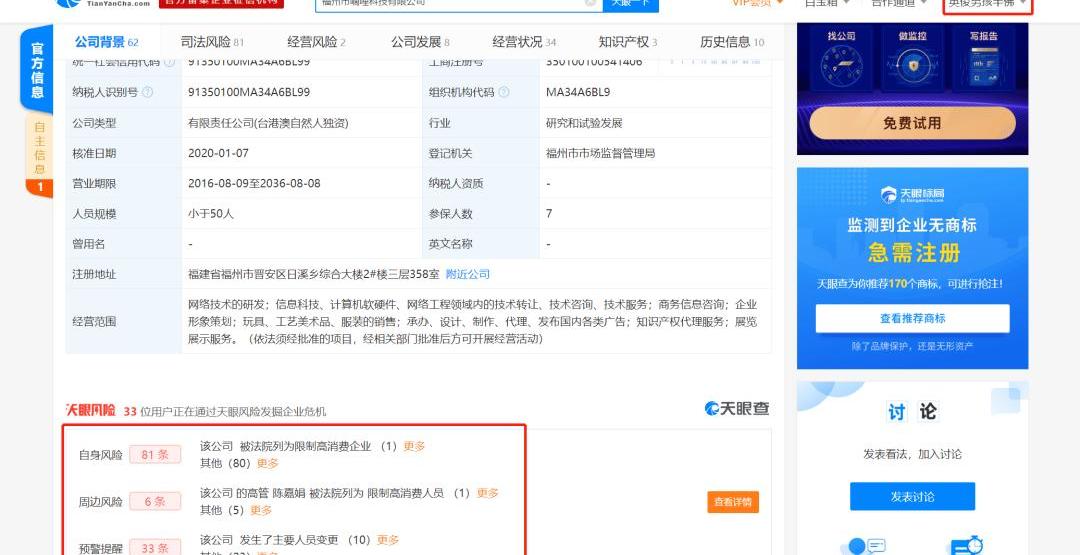Click the help icon beside 纳税人识别号
Screen dimensions: 1080x555
point(148,92)
